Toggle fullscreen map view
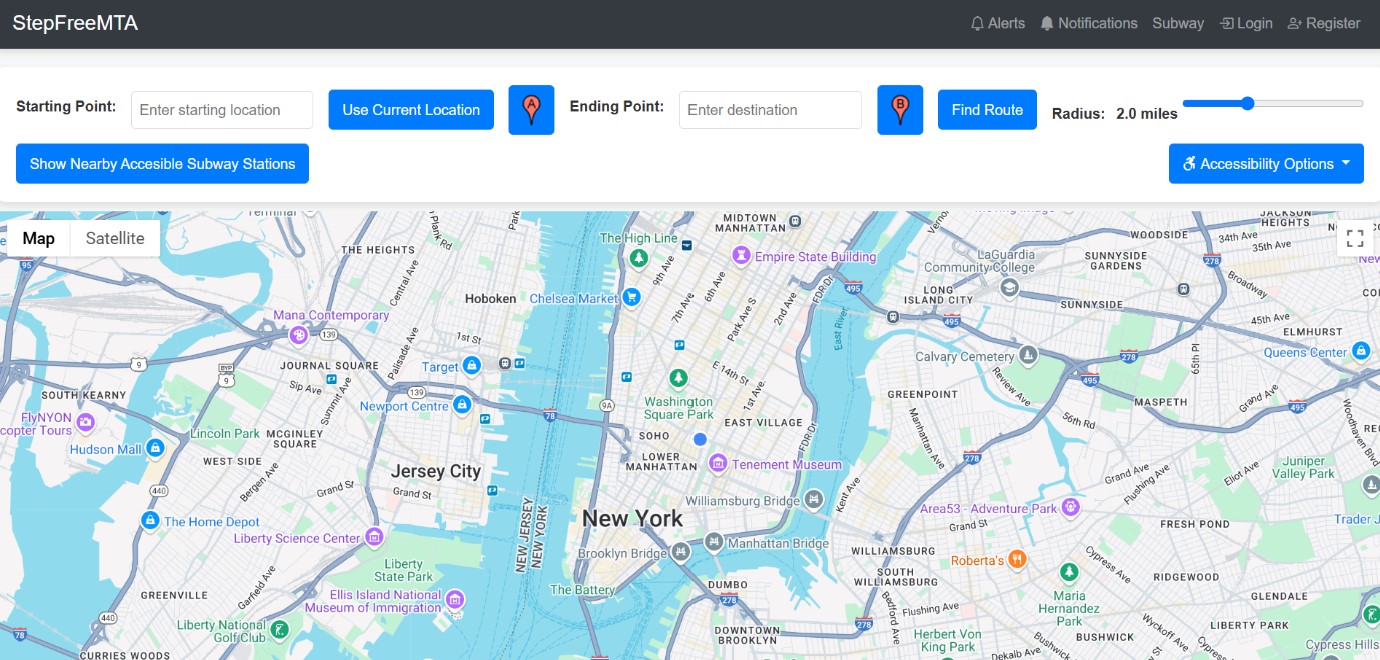 pyautogui.click(x=1355, y=238)
